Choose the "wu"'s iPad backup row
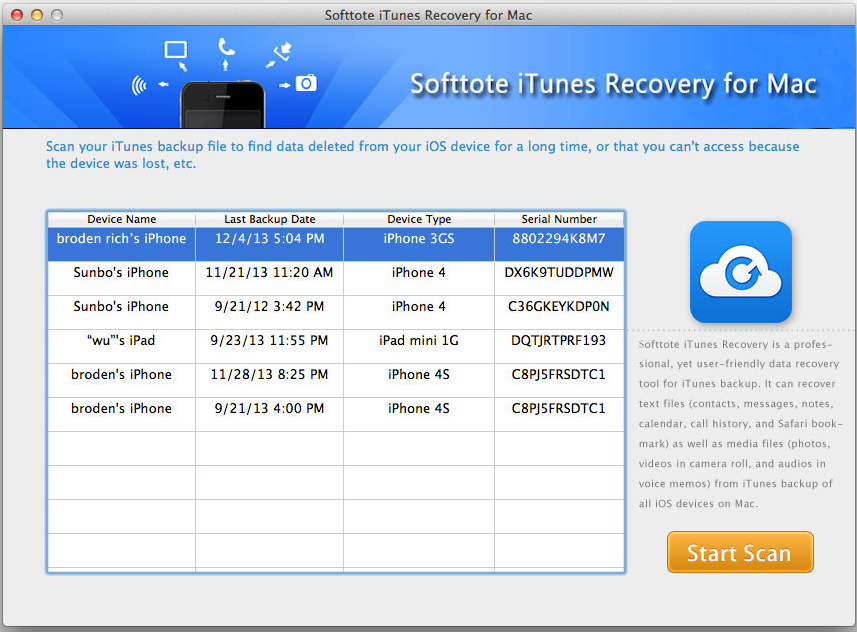This screenshot has height=632, width=857. point(121,341)
